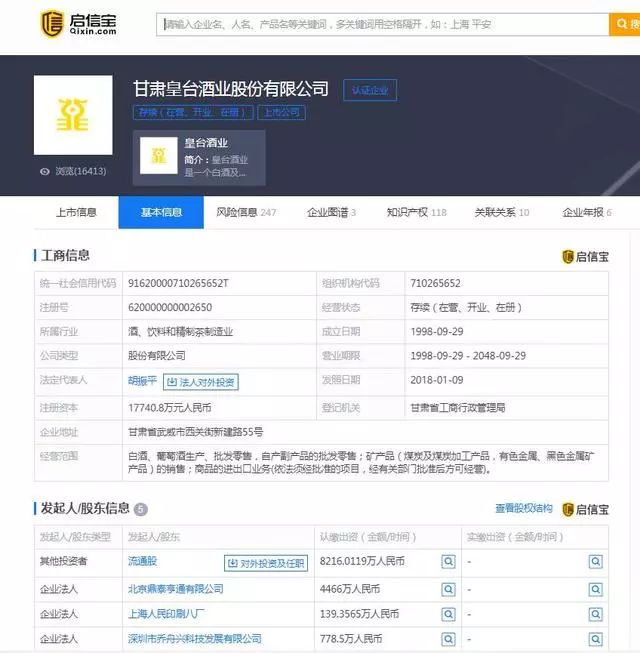Click the 工商信息 section heading
The image size is (640, 653).
(65, 255)
